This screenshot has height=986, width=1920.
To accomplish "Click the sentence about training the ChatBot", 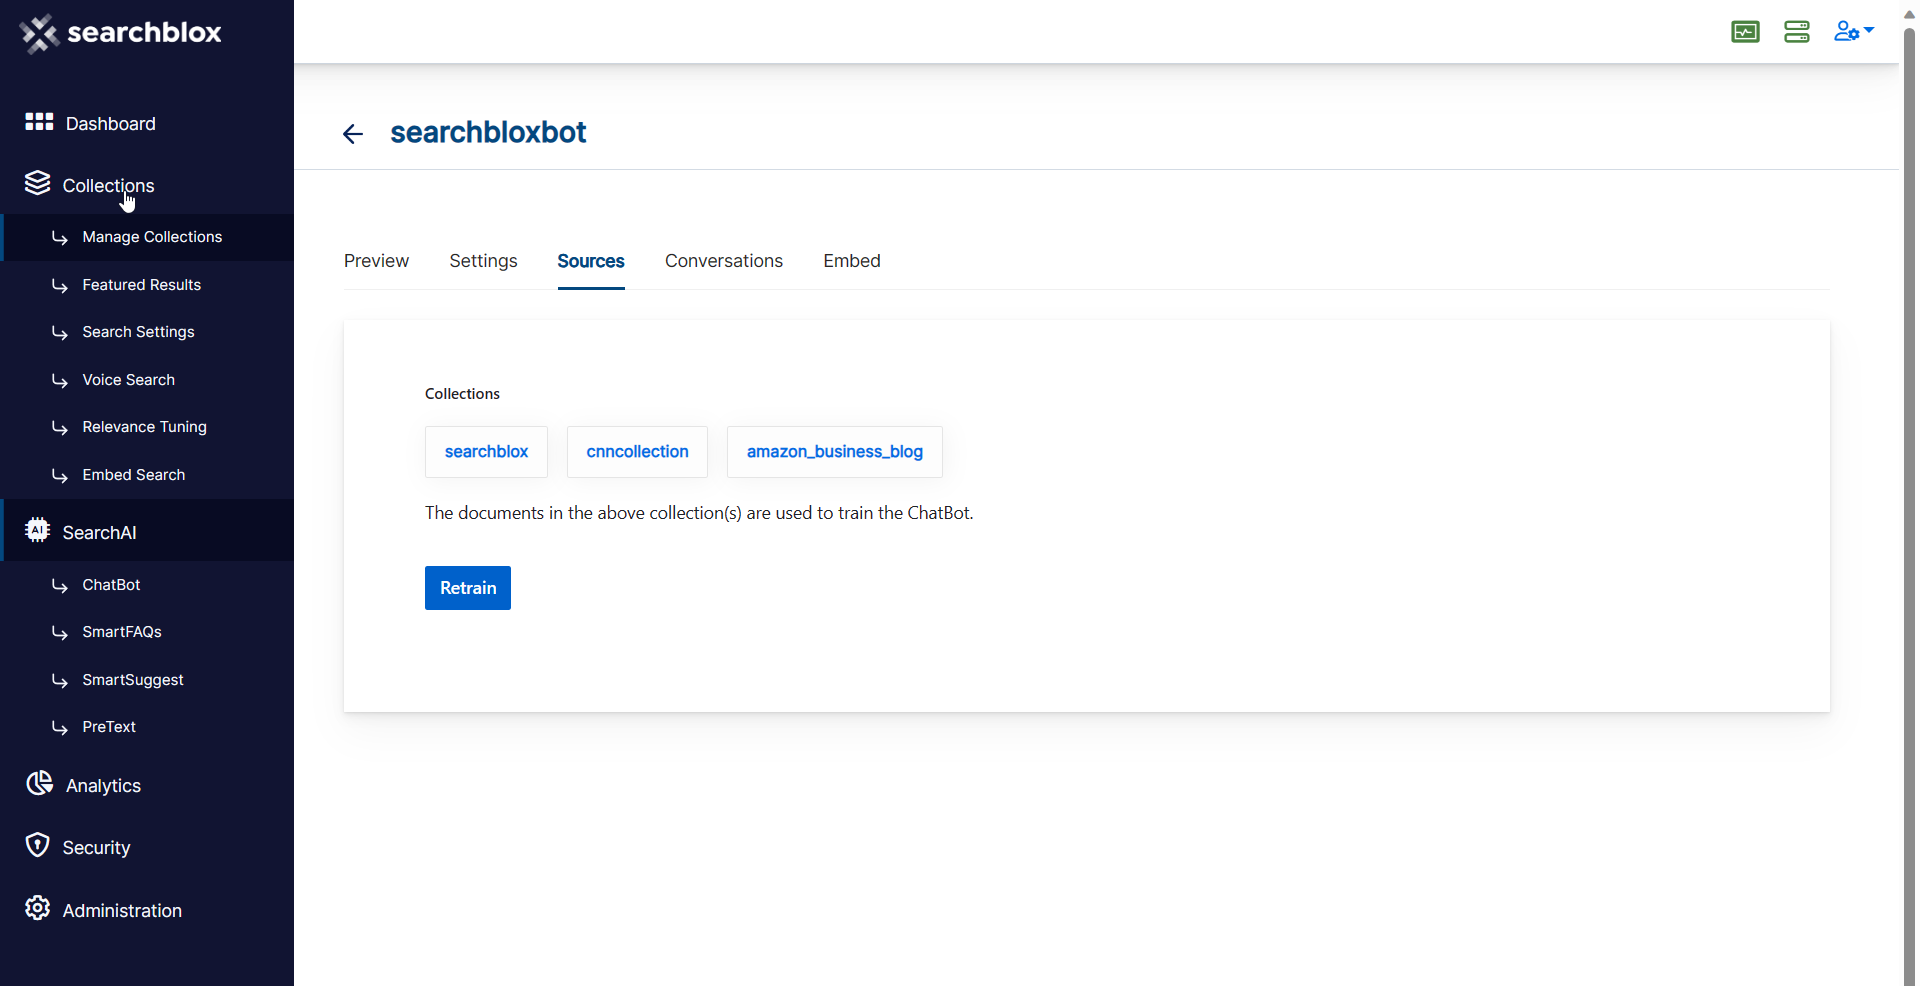I will tap(699, 513).
